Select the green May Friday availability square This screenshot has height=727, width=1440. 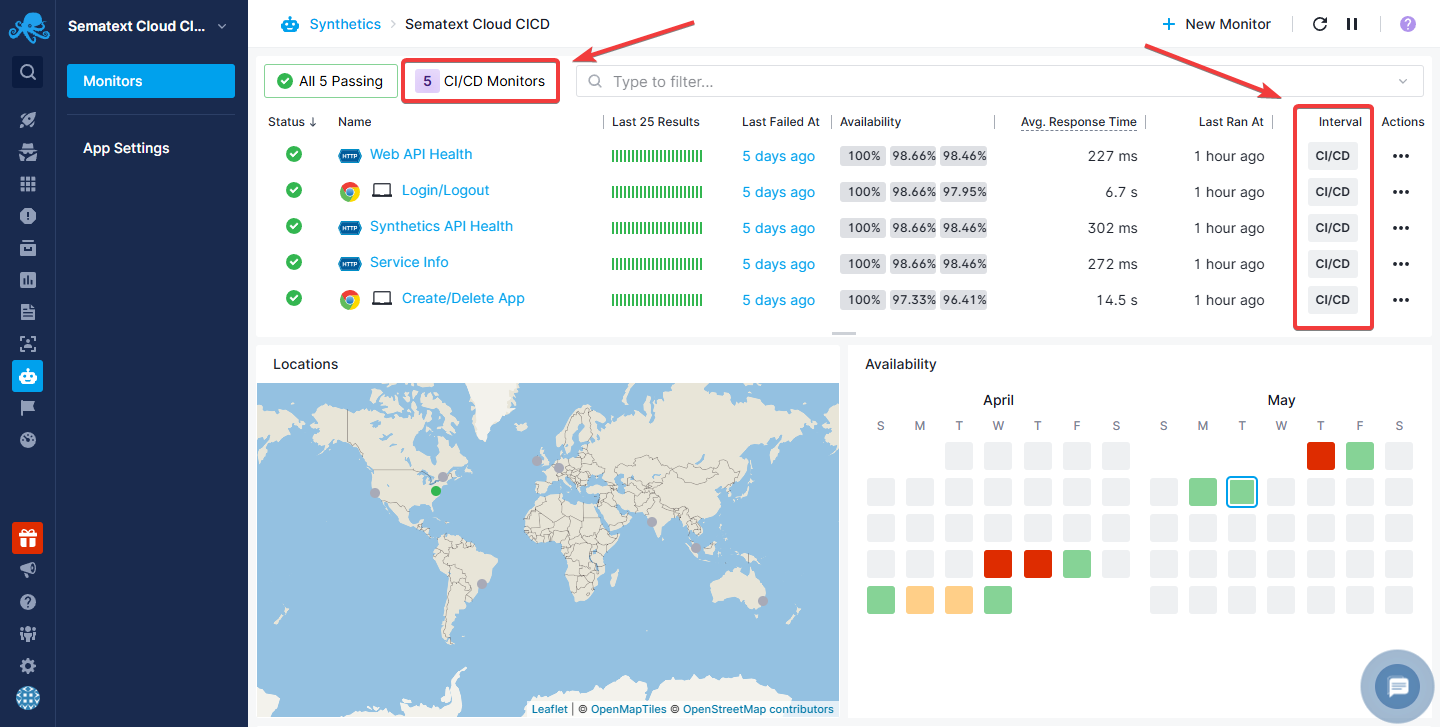pyautogui.click(x=1360, y=456)
